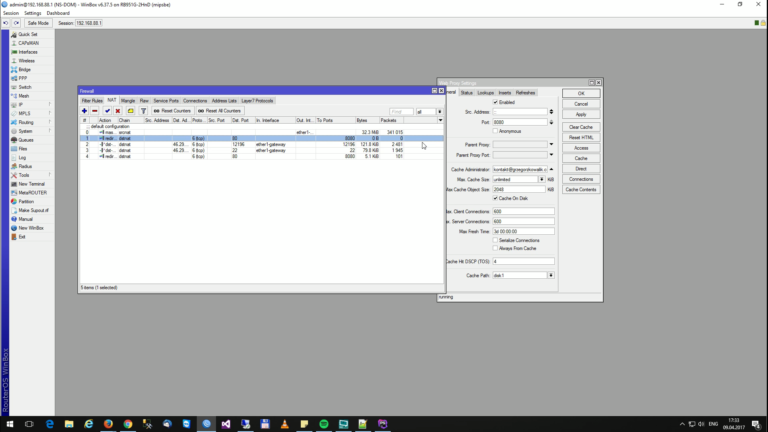Add comment with yellow note icon
The height and width of the screenshot is (432, 768).
[130, 111]
